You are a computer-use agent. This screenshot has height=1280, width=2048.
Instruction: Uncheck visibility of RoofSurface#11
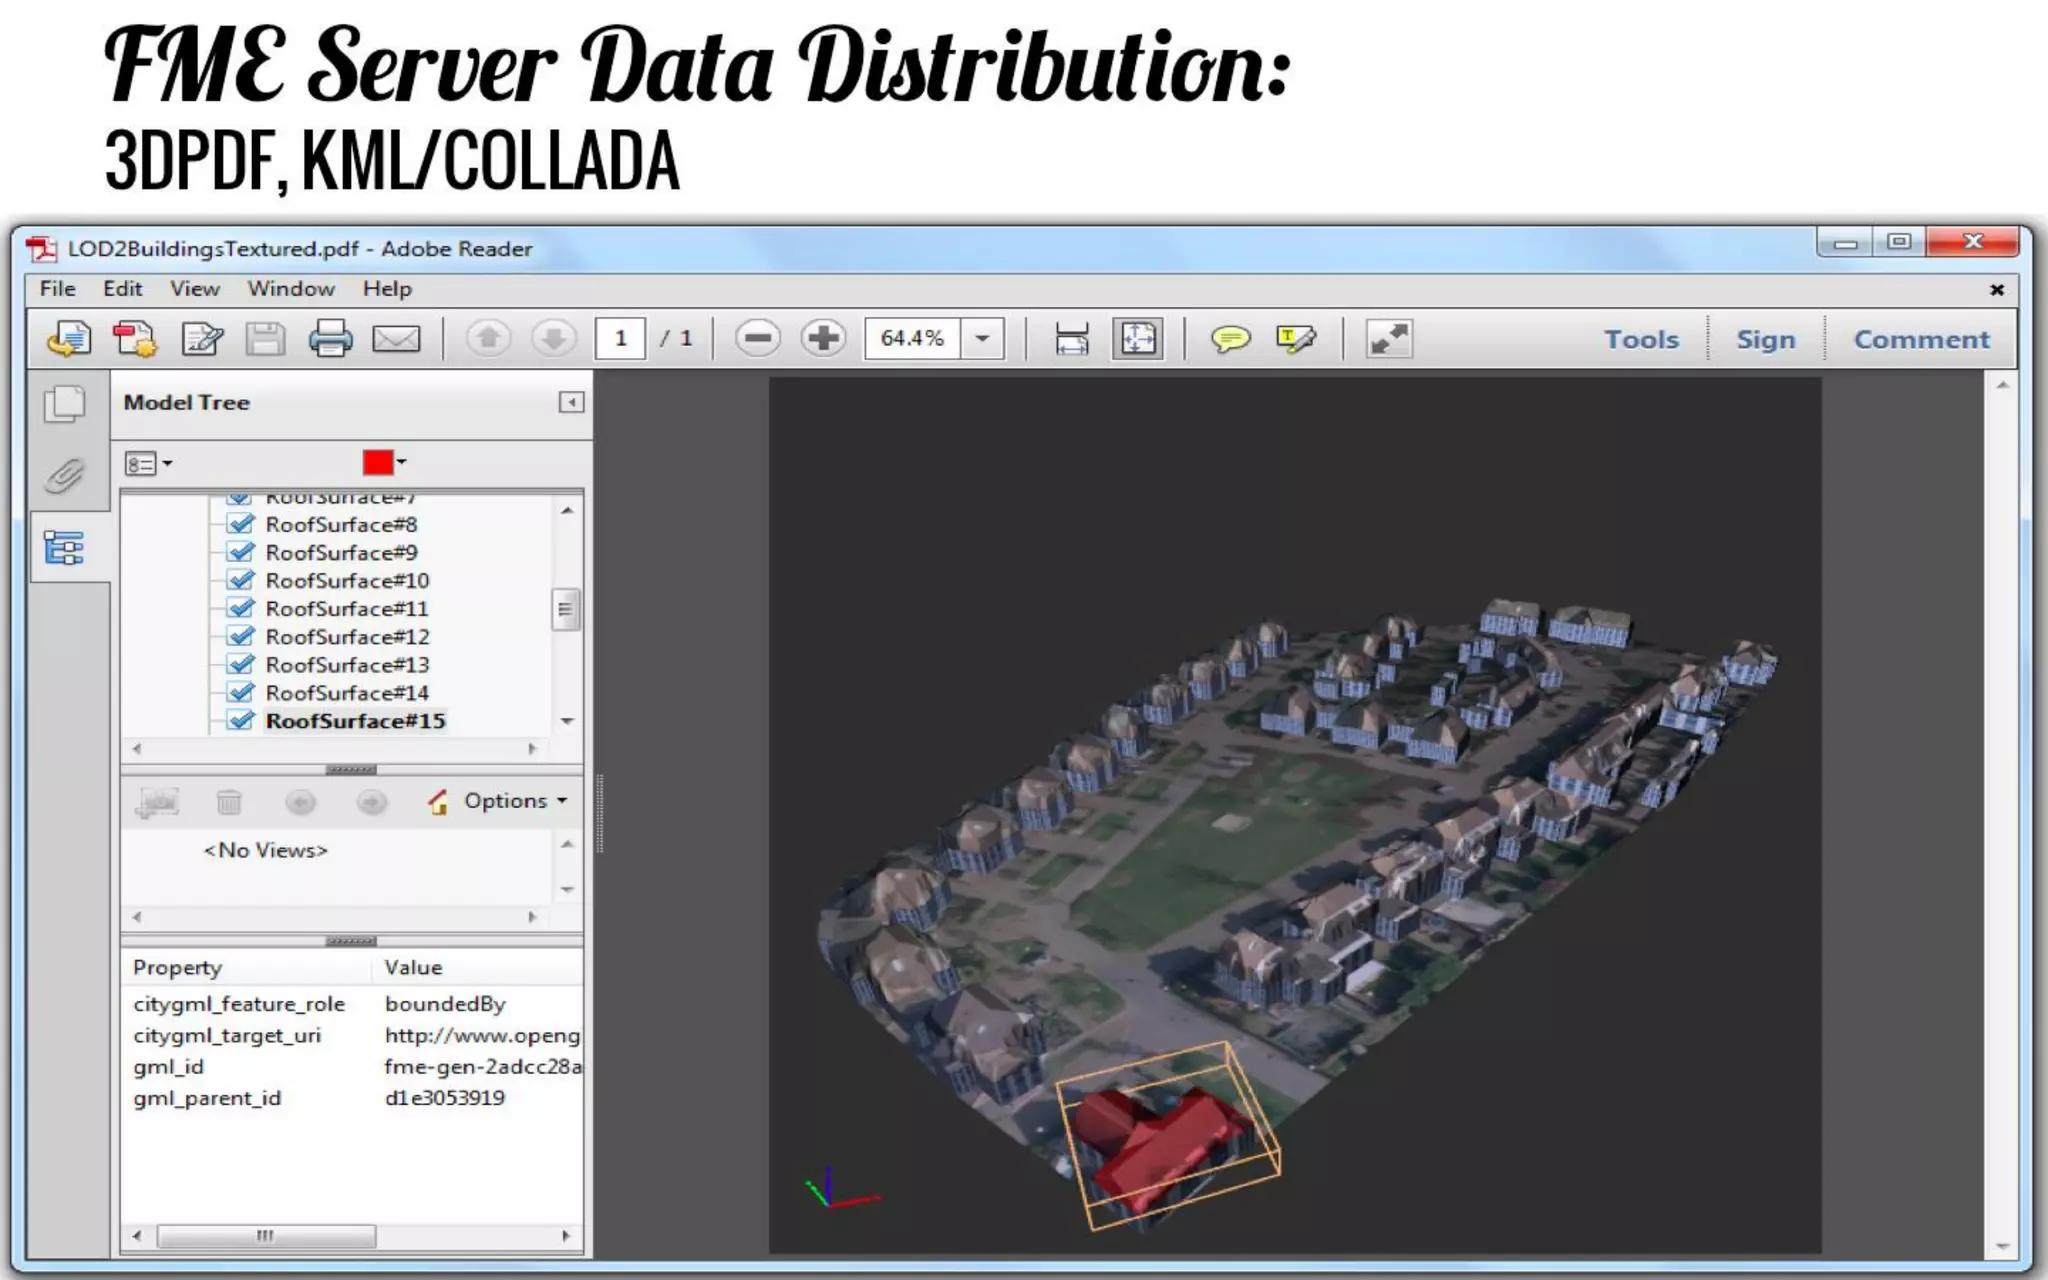pos(240,608)
